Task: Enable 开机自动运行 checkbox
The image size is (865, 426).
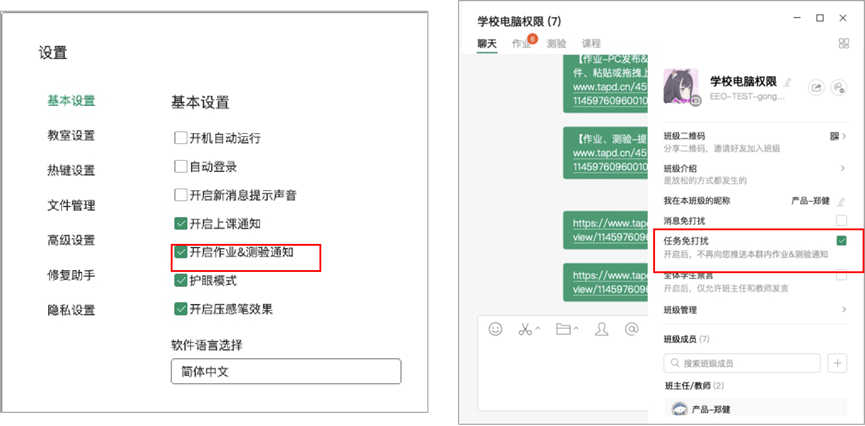Action: coord(180,137)
